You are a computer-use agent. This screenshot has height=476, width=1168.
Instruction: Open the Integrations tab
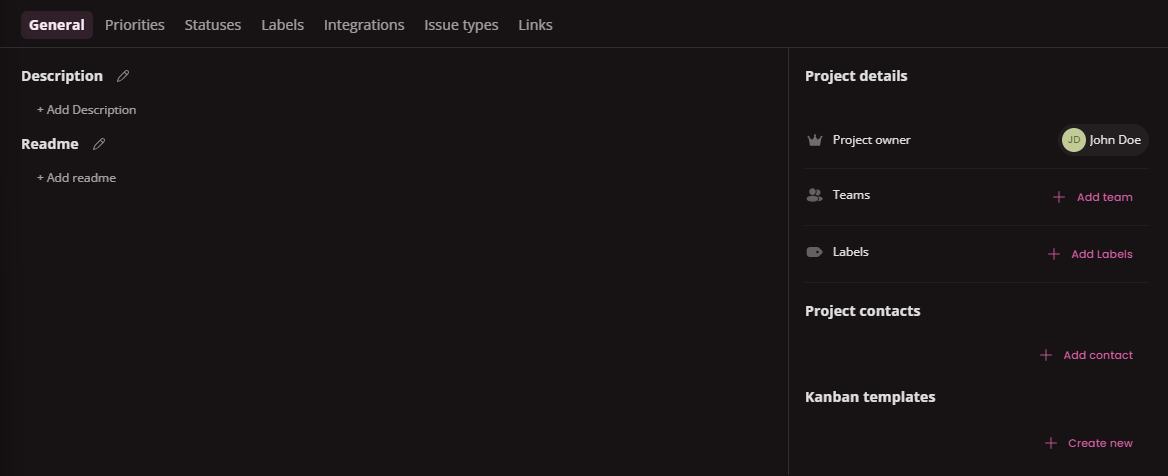click(364, 25)
